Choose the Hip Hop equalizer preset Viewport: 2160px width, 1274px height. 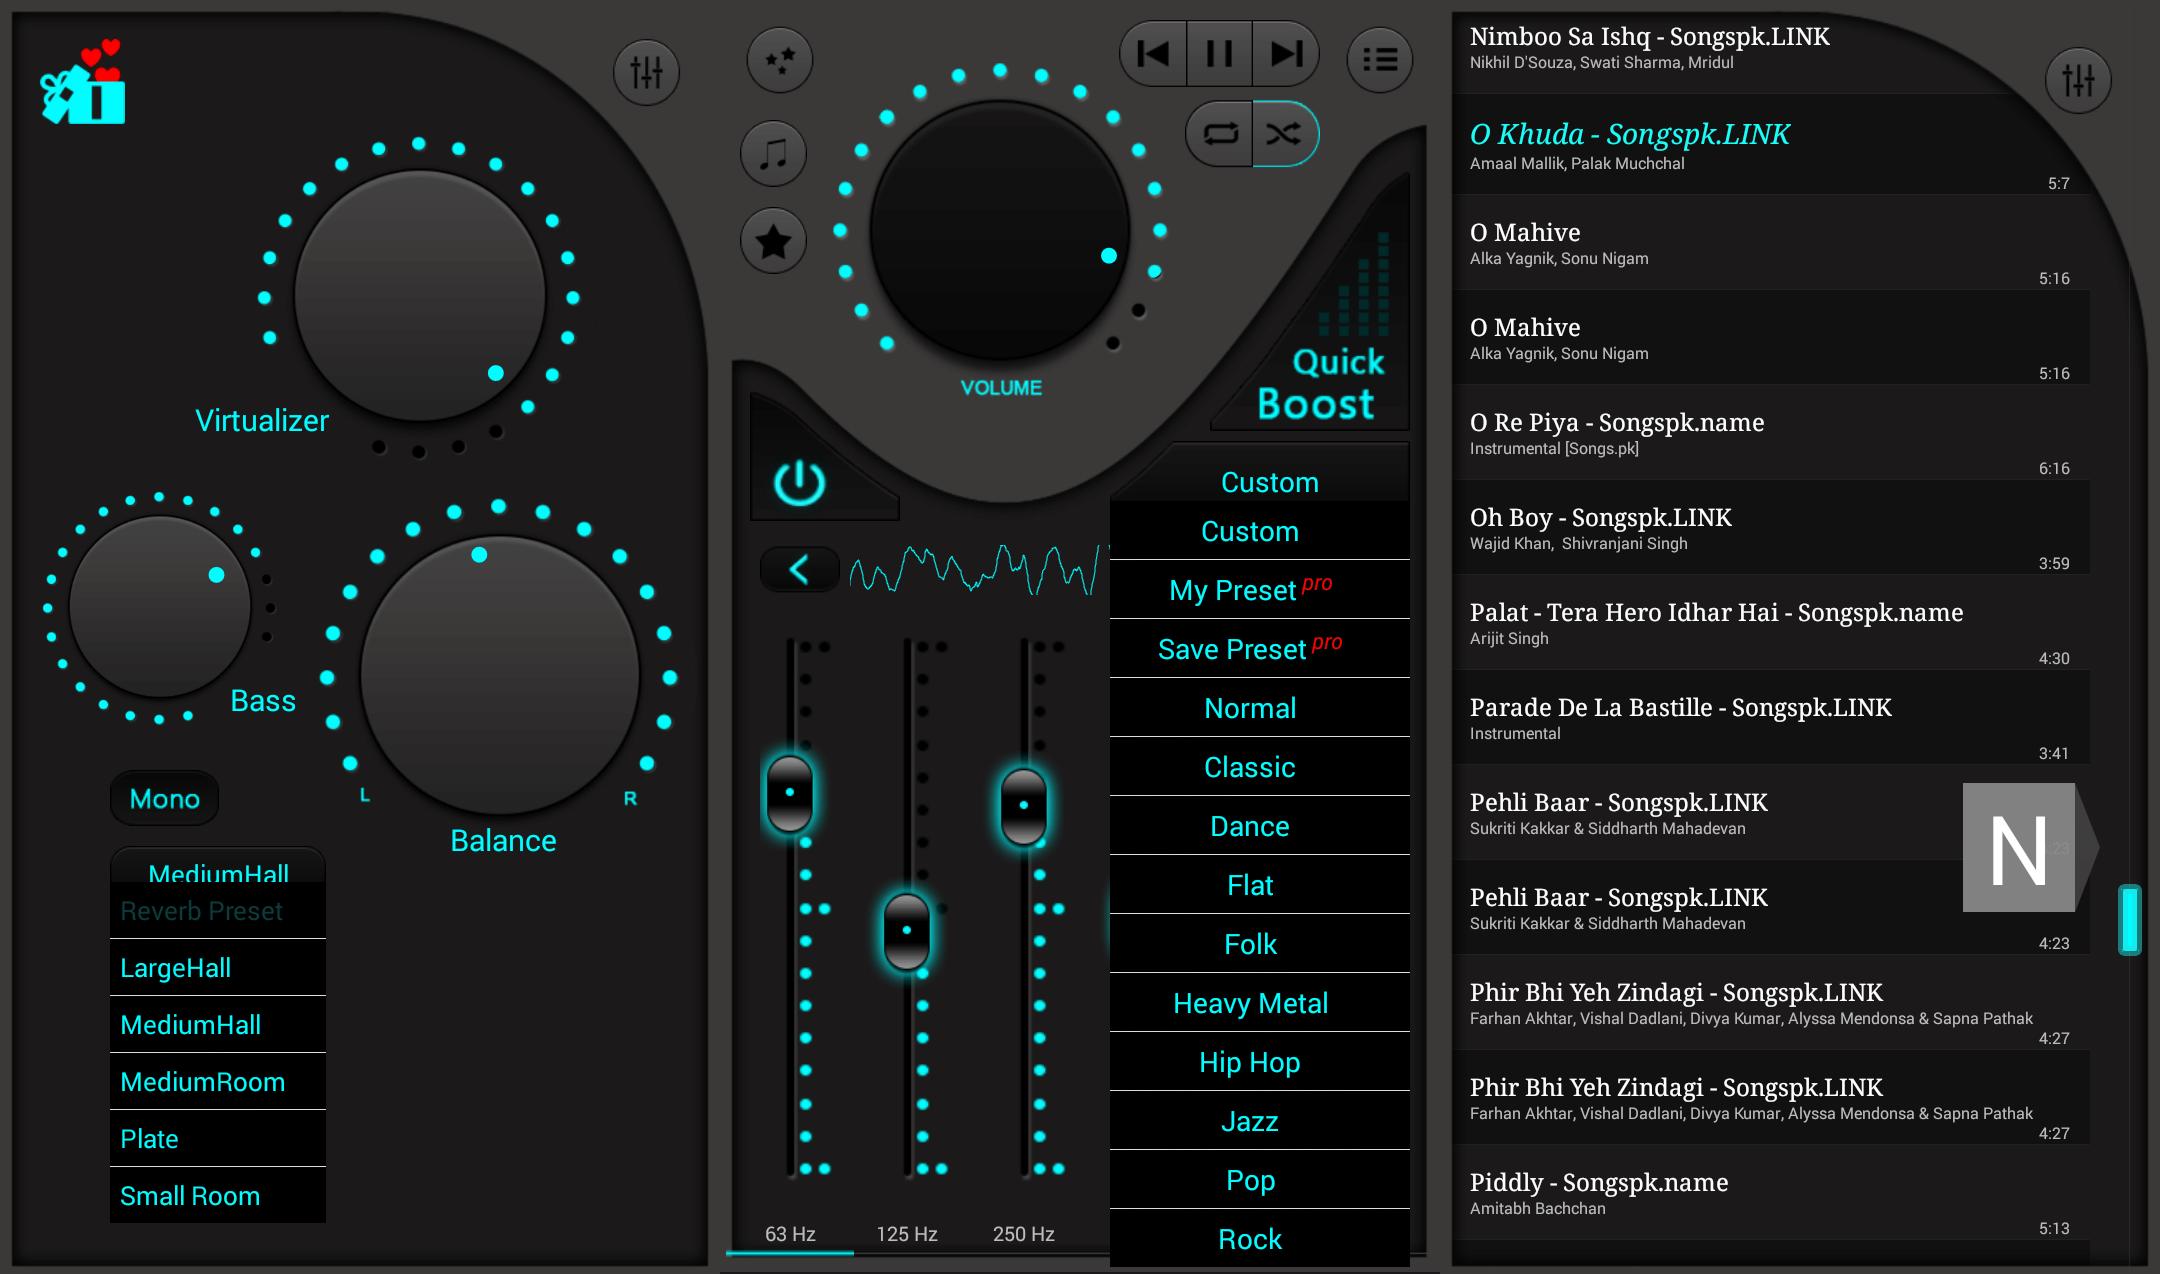1260,1062
